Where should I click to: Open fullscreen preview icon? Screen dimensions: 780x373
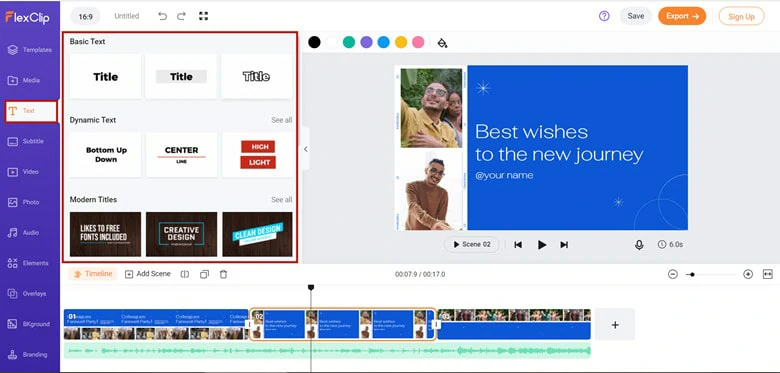(x=203, y=16)
